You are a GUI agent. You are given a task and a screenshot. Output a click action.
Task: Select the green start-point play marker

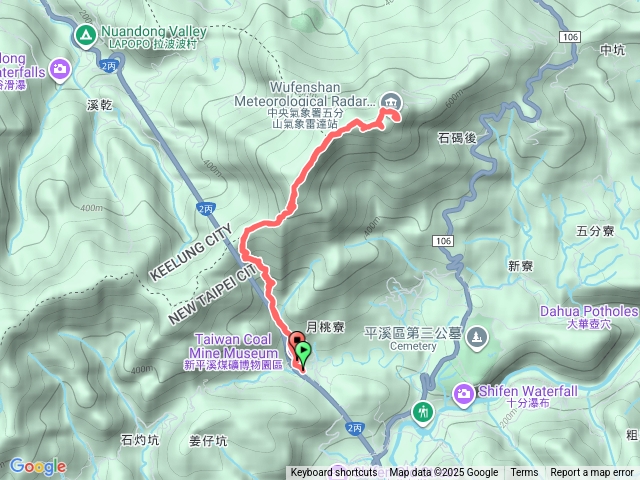pyautogui.click(x=303, y=352)
